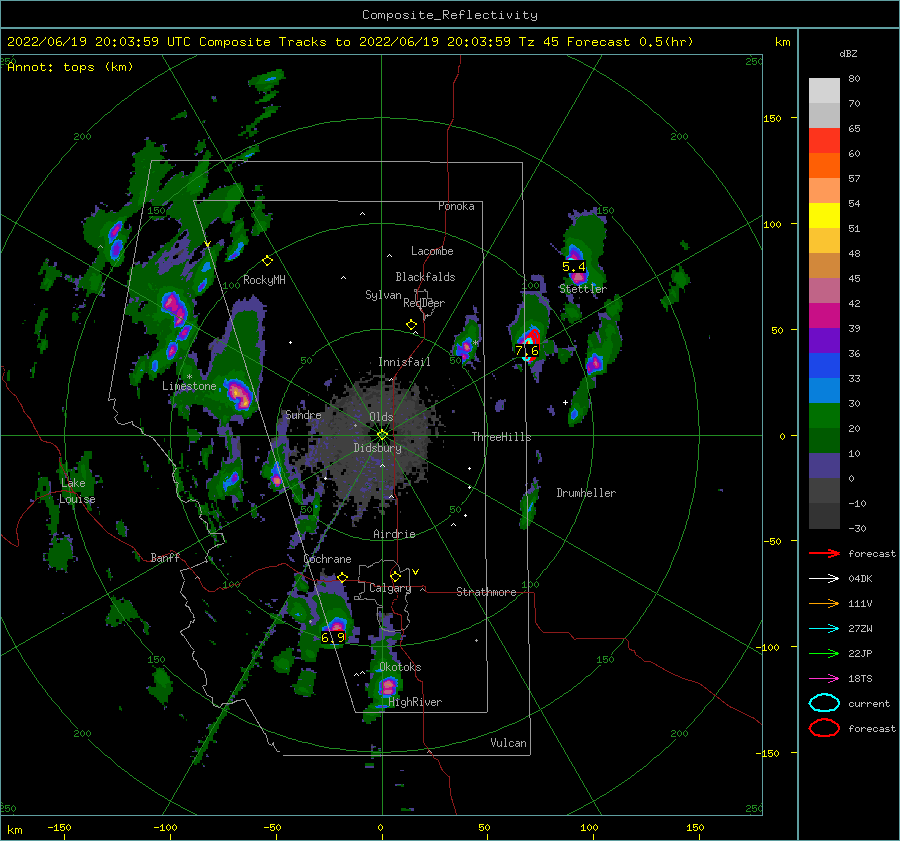Click the ThreeHills city label
Screen dimensions: 900x841
tap(501, 437)
